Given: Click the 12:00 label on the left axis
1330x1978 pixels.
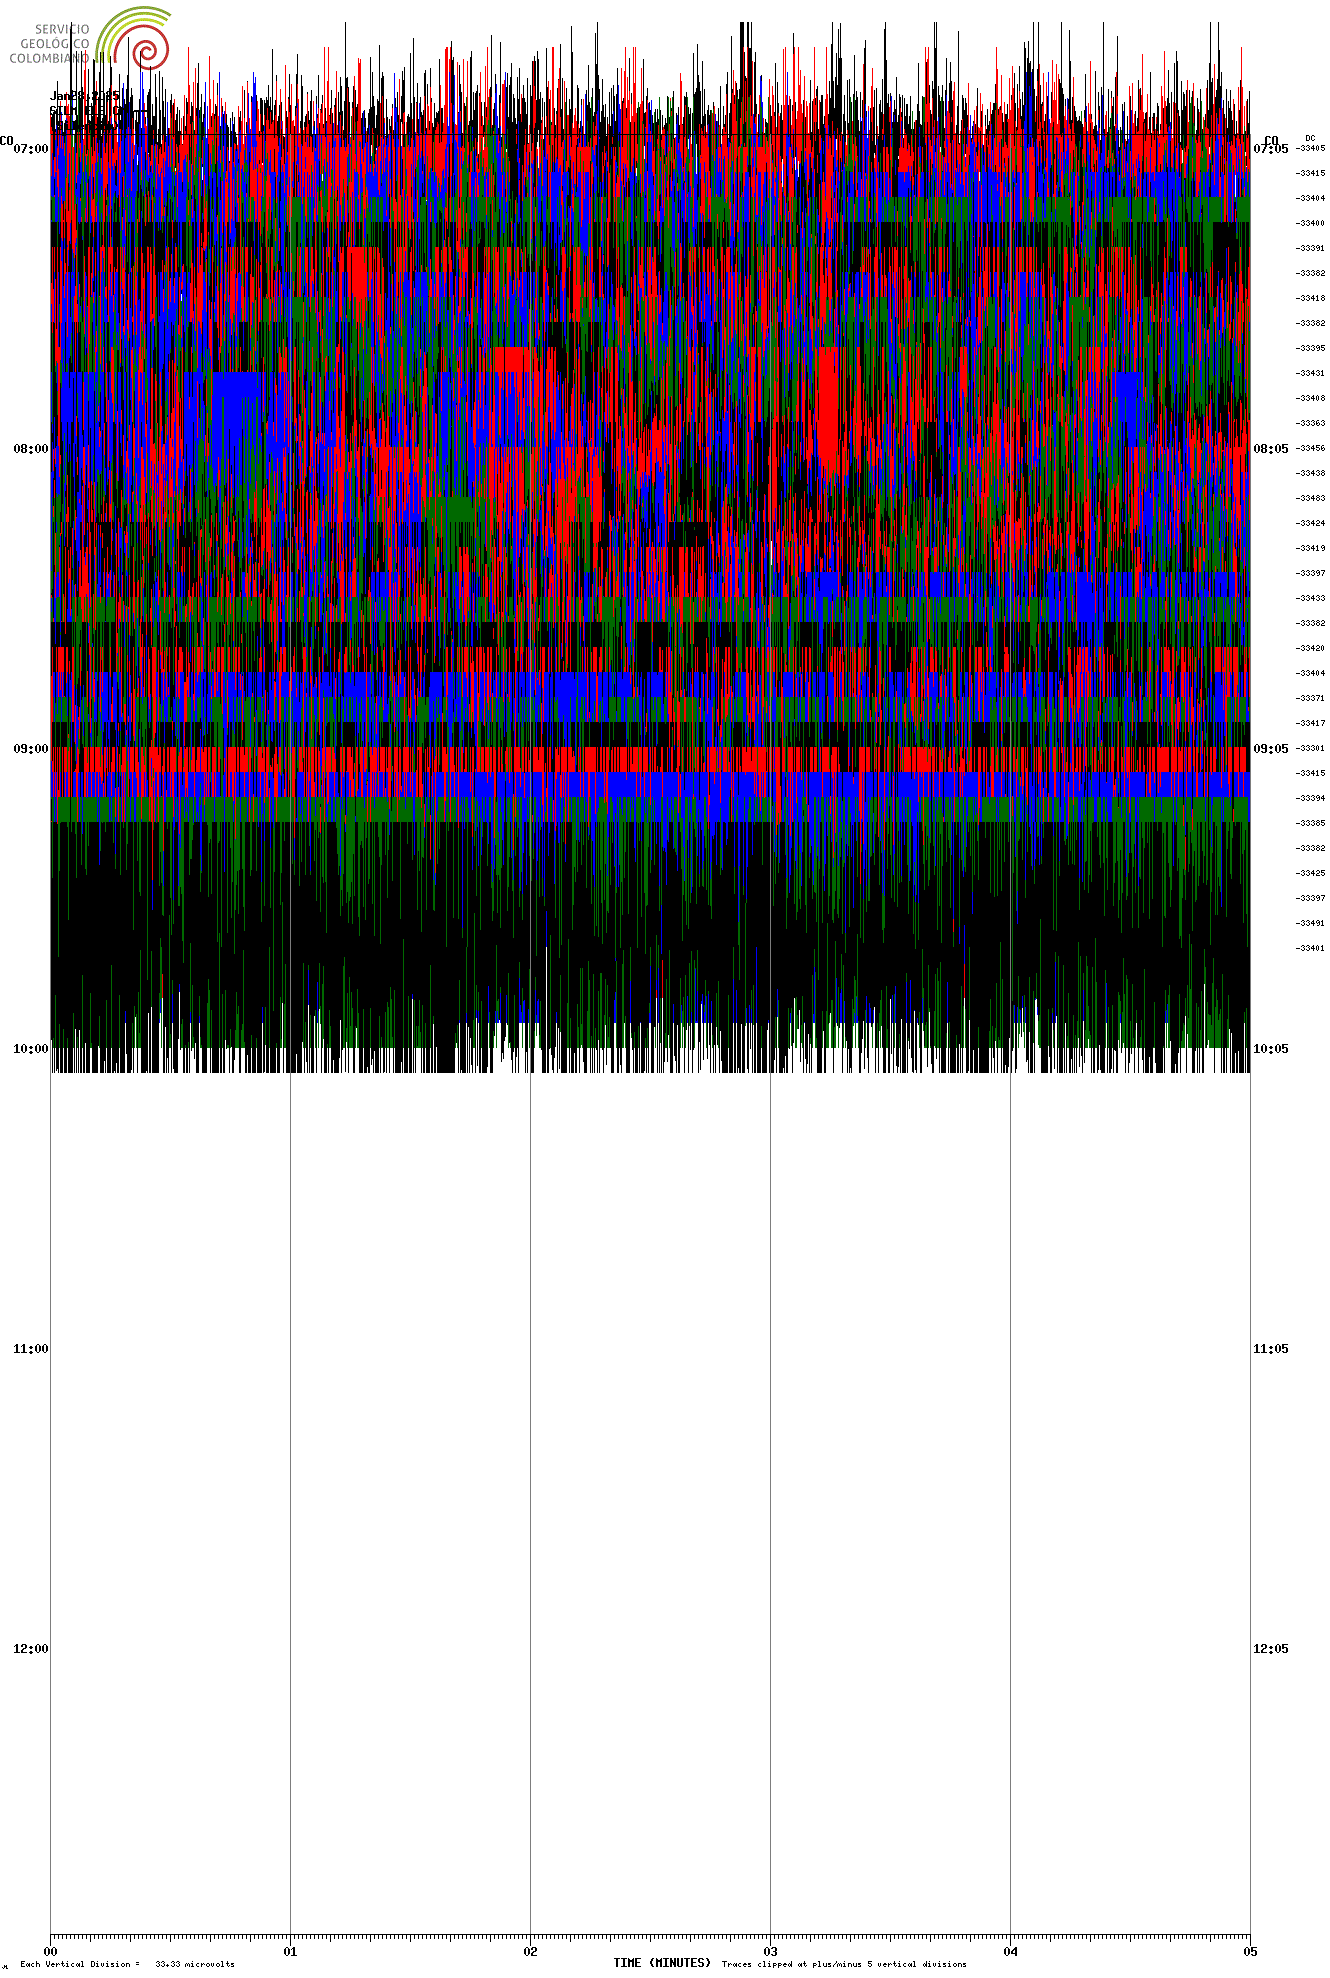Looking at the screenshot, I should point(30,1649).
